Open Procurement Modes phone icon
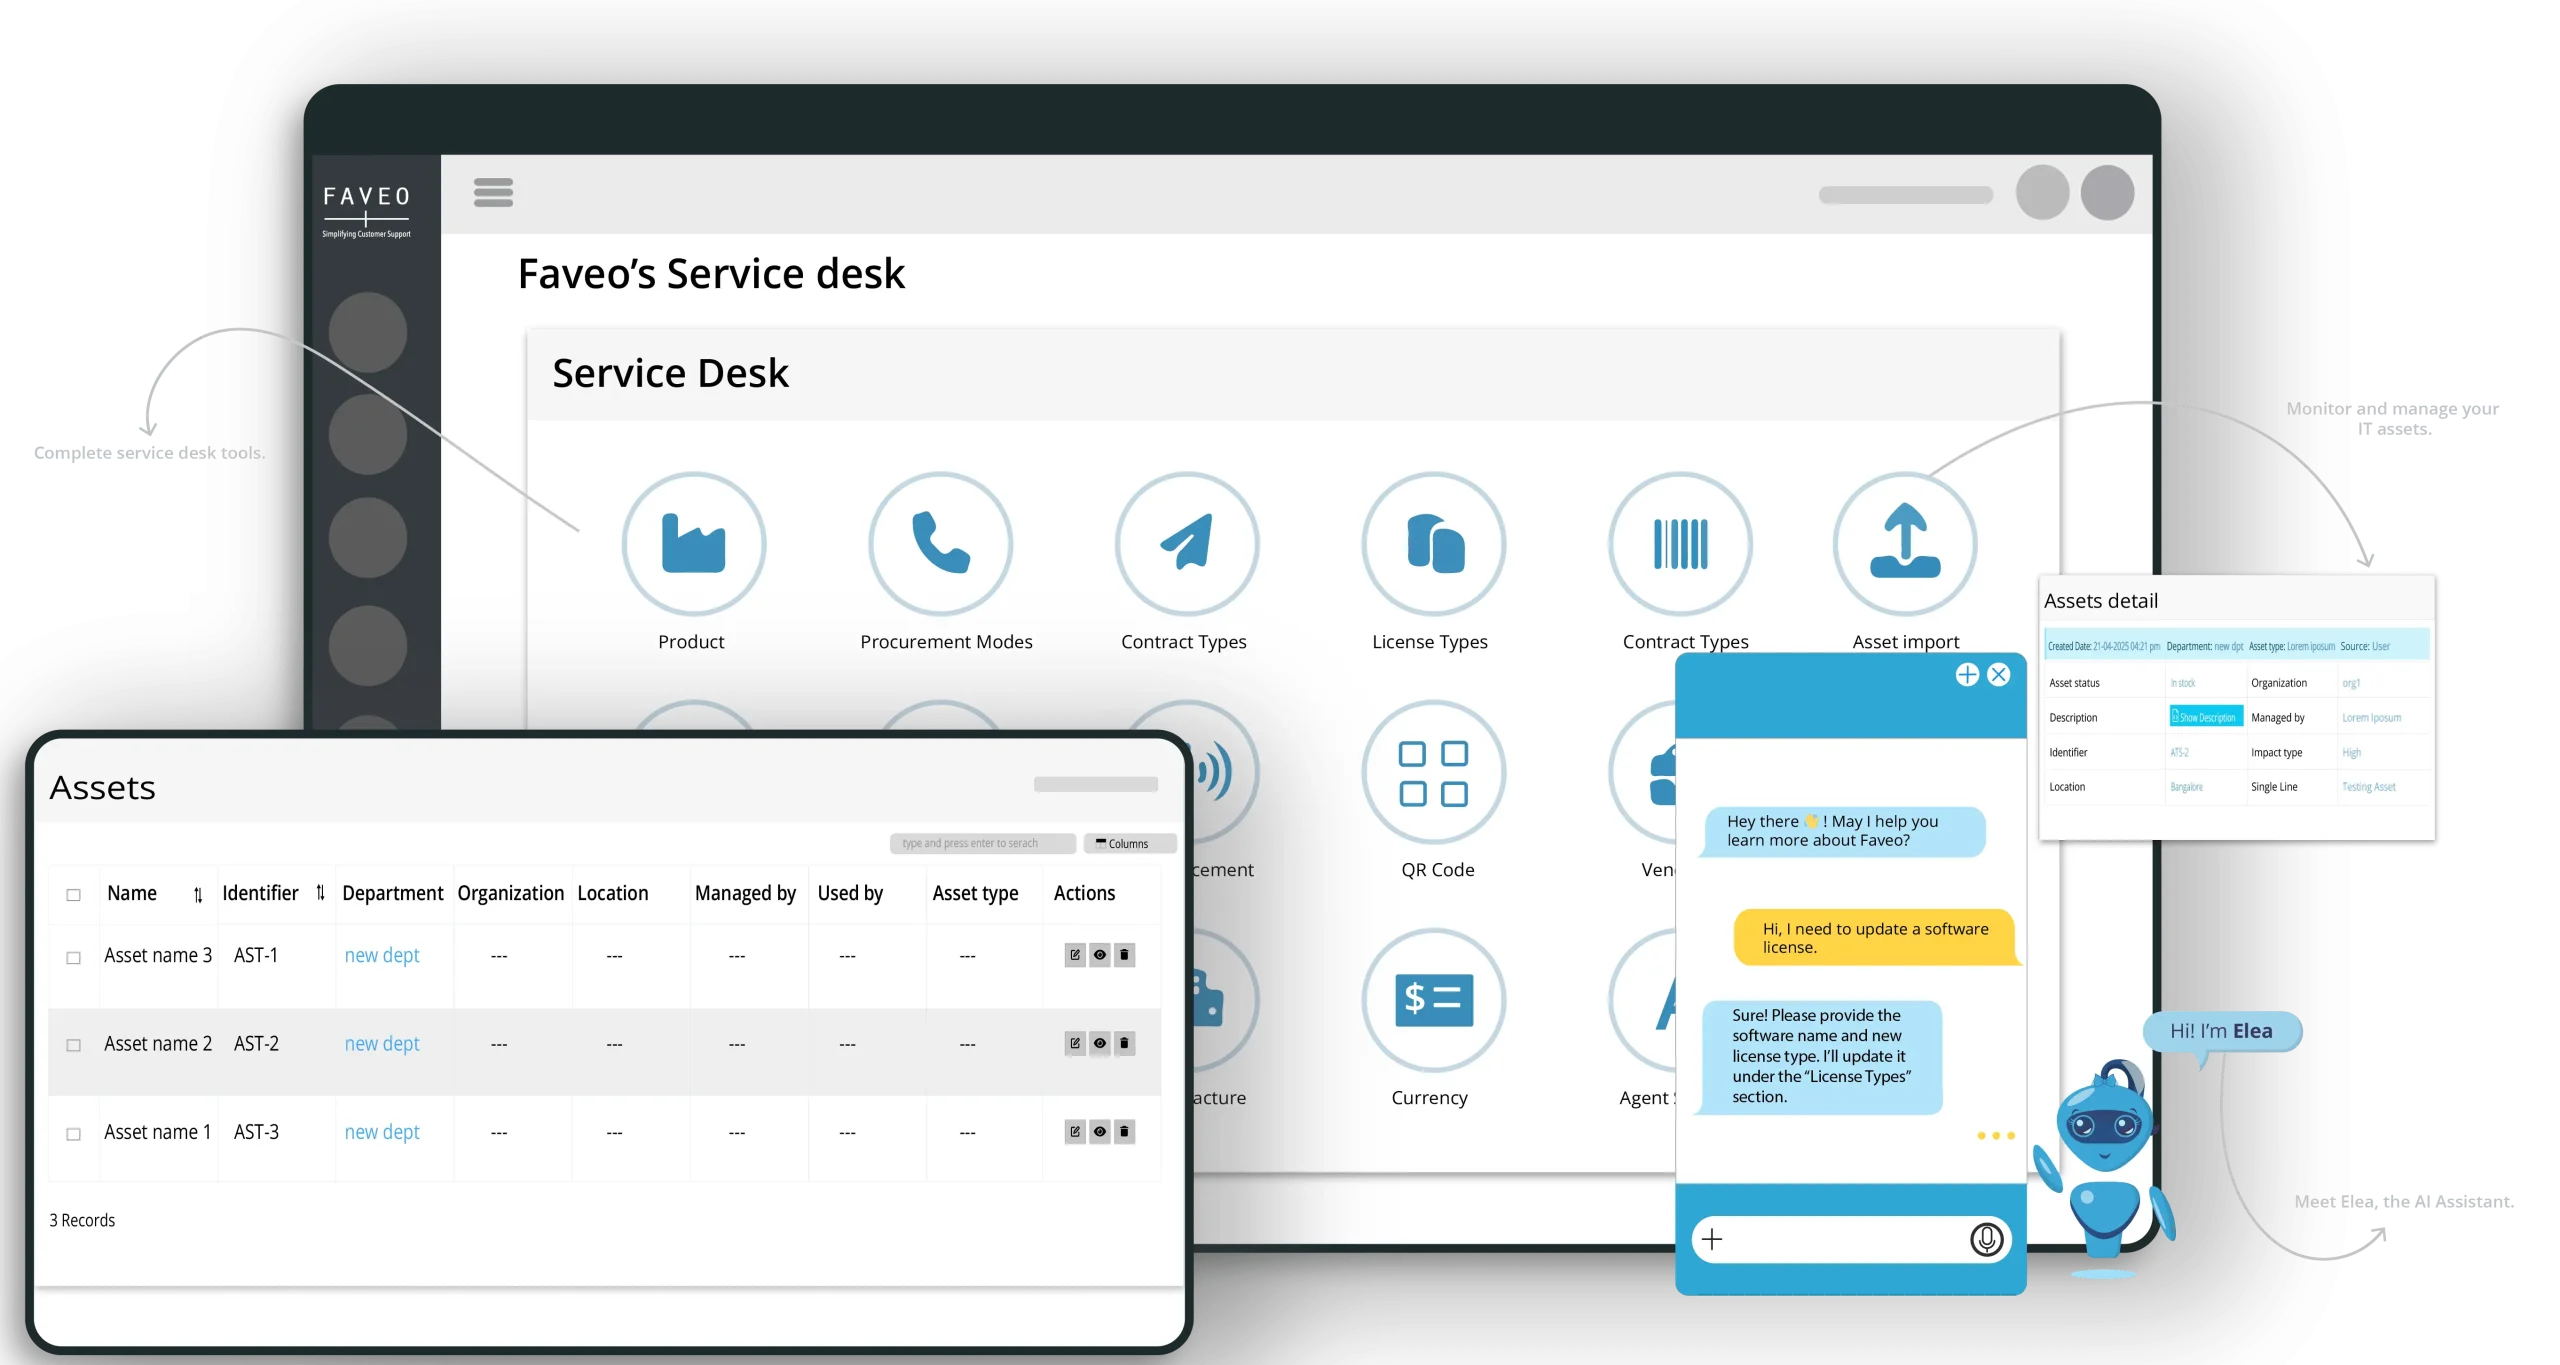The image size is (2560, 1365). point(940,543)
